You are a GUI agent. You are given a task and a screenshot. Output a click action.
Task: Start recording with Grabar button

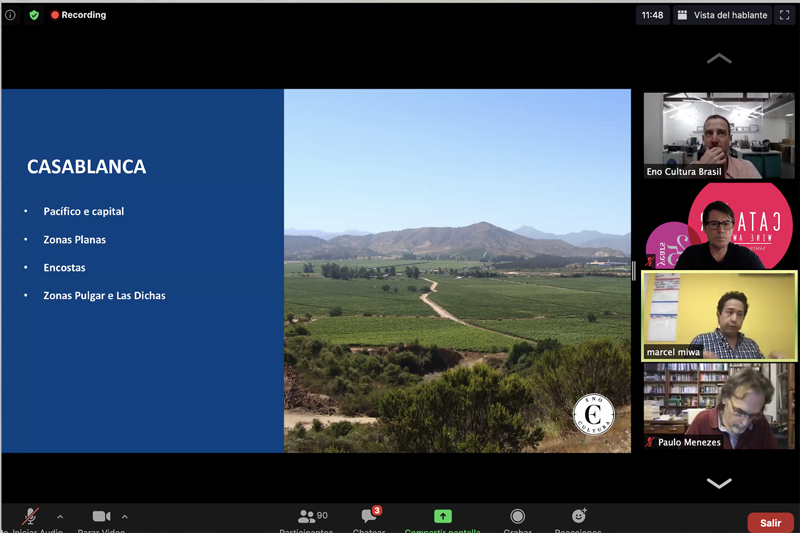point(517,520)
